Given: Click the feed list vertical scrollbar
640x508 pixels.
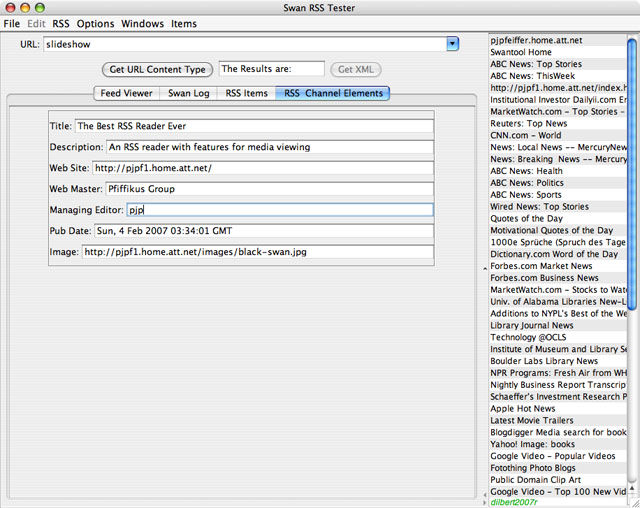Looking at the screenshot, I should 632,200.
